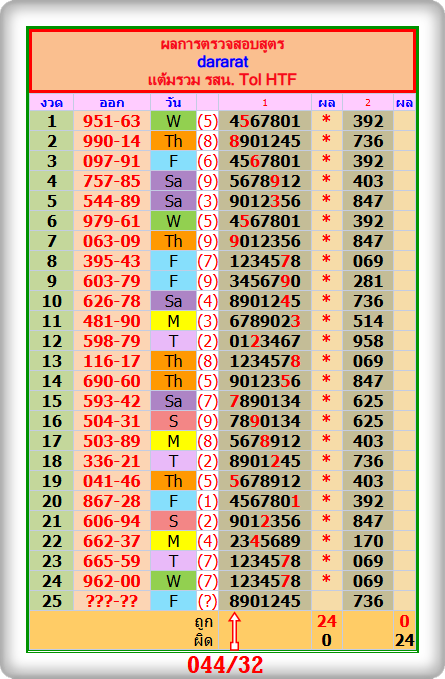
Task: Click the circled (?) in row 25
Action: [207, 601]
